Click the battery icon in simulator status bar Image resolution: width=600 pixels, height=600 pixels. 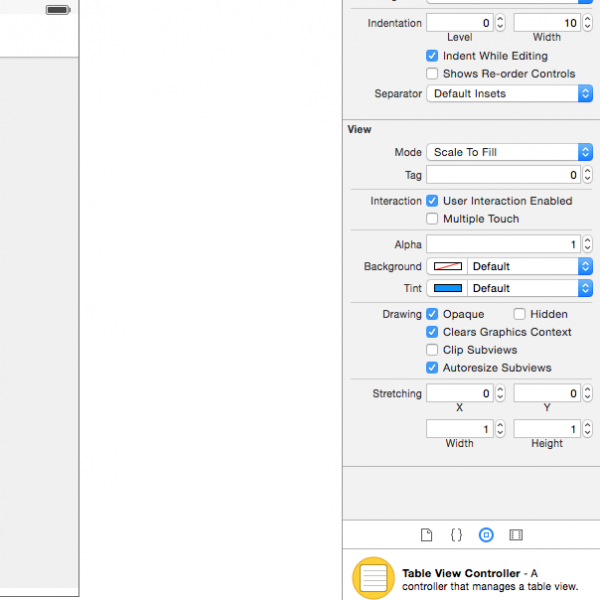click(x=58, y=10)
